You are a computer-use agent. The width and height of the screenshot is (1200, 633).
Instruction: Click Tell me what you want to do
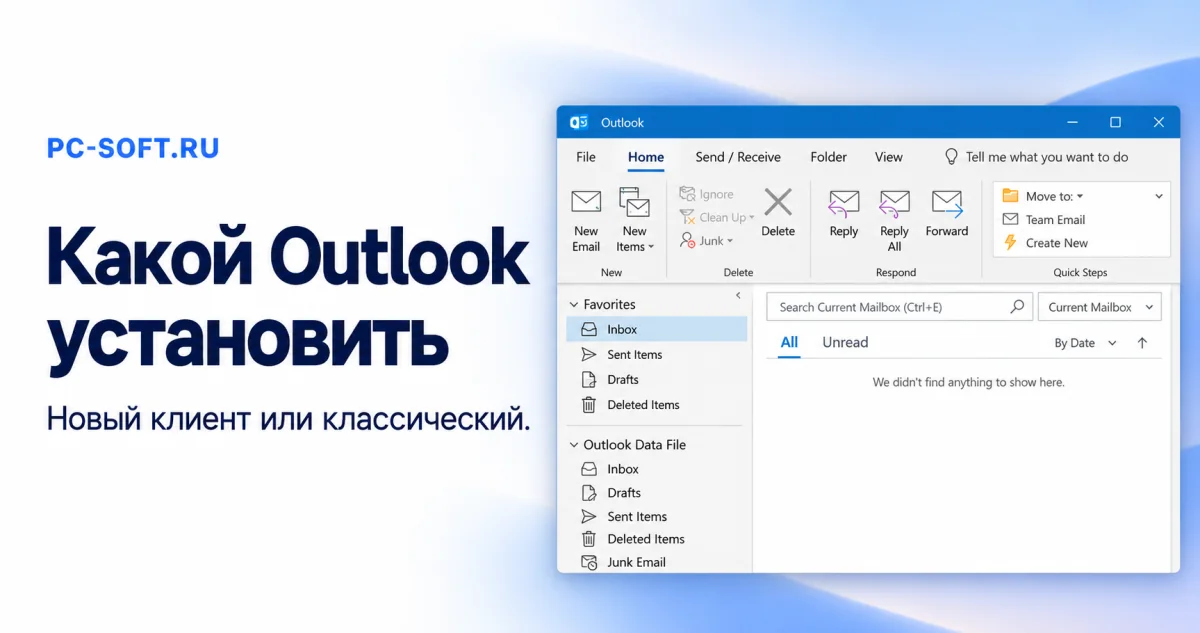(x=1047, y=157)
